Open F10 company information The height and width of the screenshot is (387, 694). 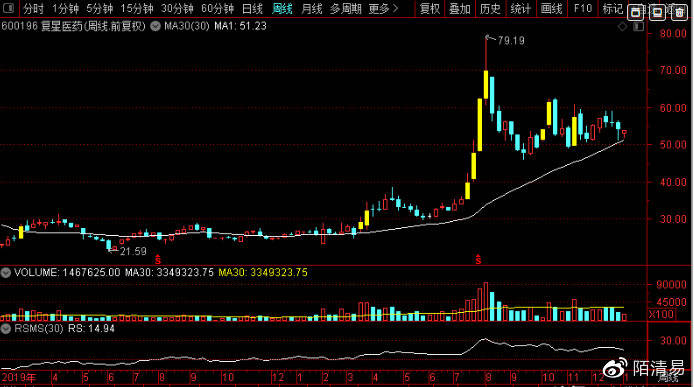coord(582,8)
